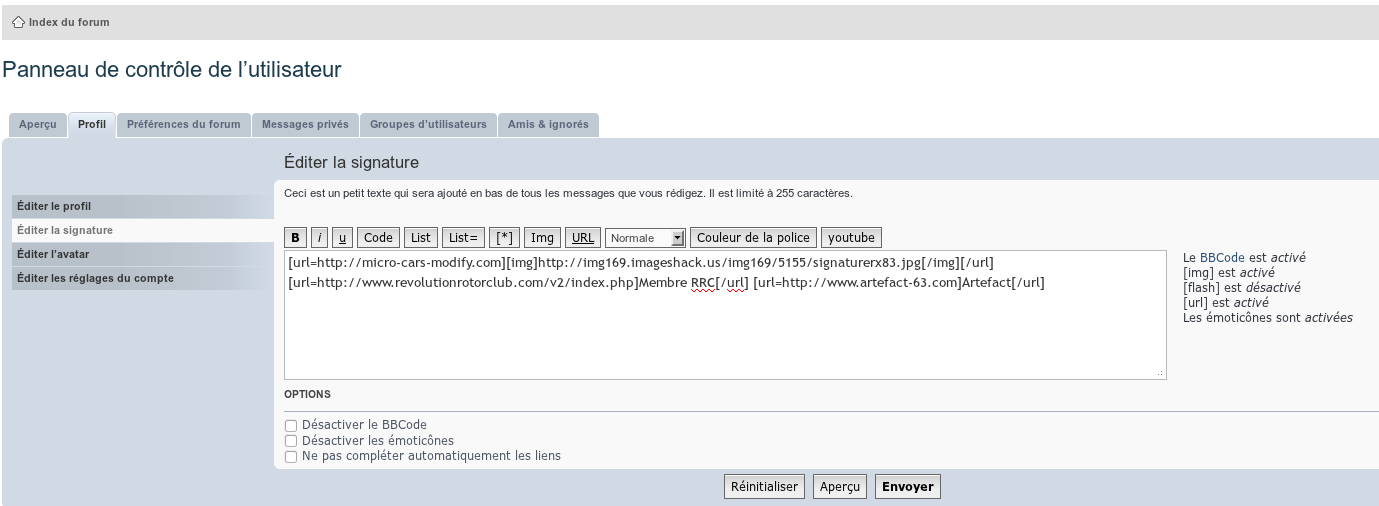
Task: Check Désactiver les émoticônes option
Action: 291,441
